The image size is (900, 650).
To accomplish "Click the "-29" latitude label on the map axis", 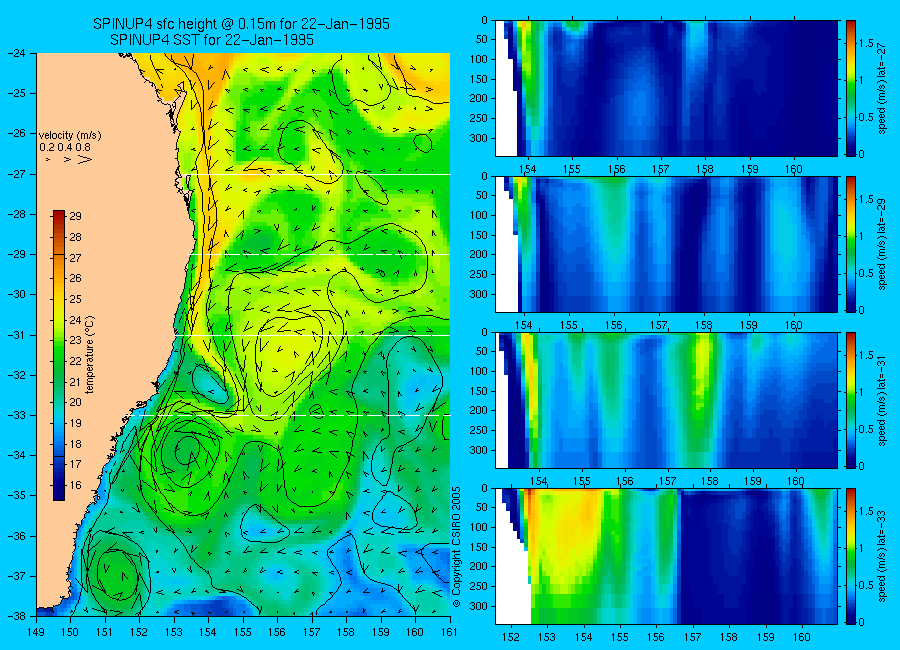I will pyautogui.click(x=16, y=254).
